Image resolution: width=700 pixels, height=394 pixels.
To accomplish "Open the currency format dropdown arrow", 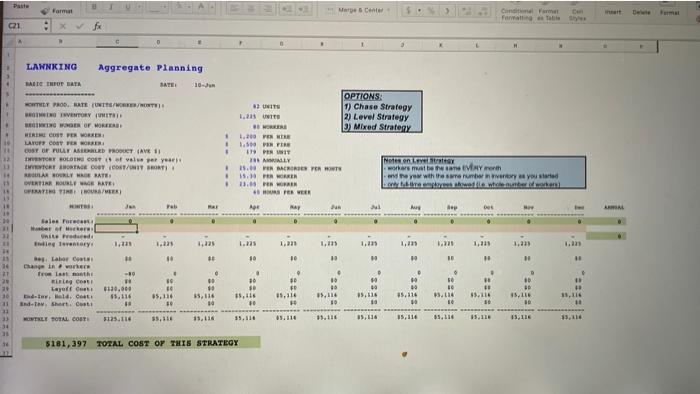I will pyautogui.click(x=419, y=10).
